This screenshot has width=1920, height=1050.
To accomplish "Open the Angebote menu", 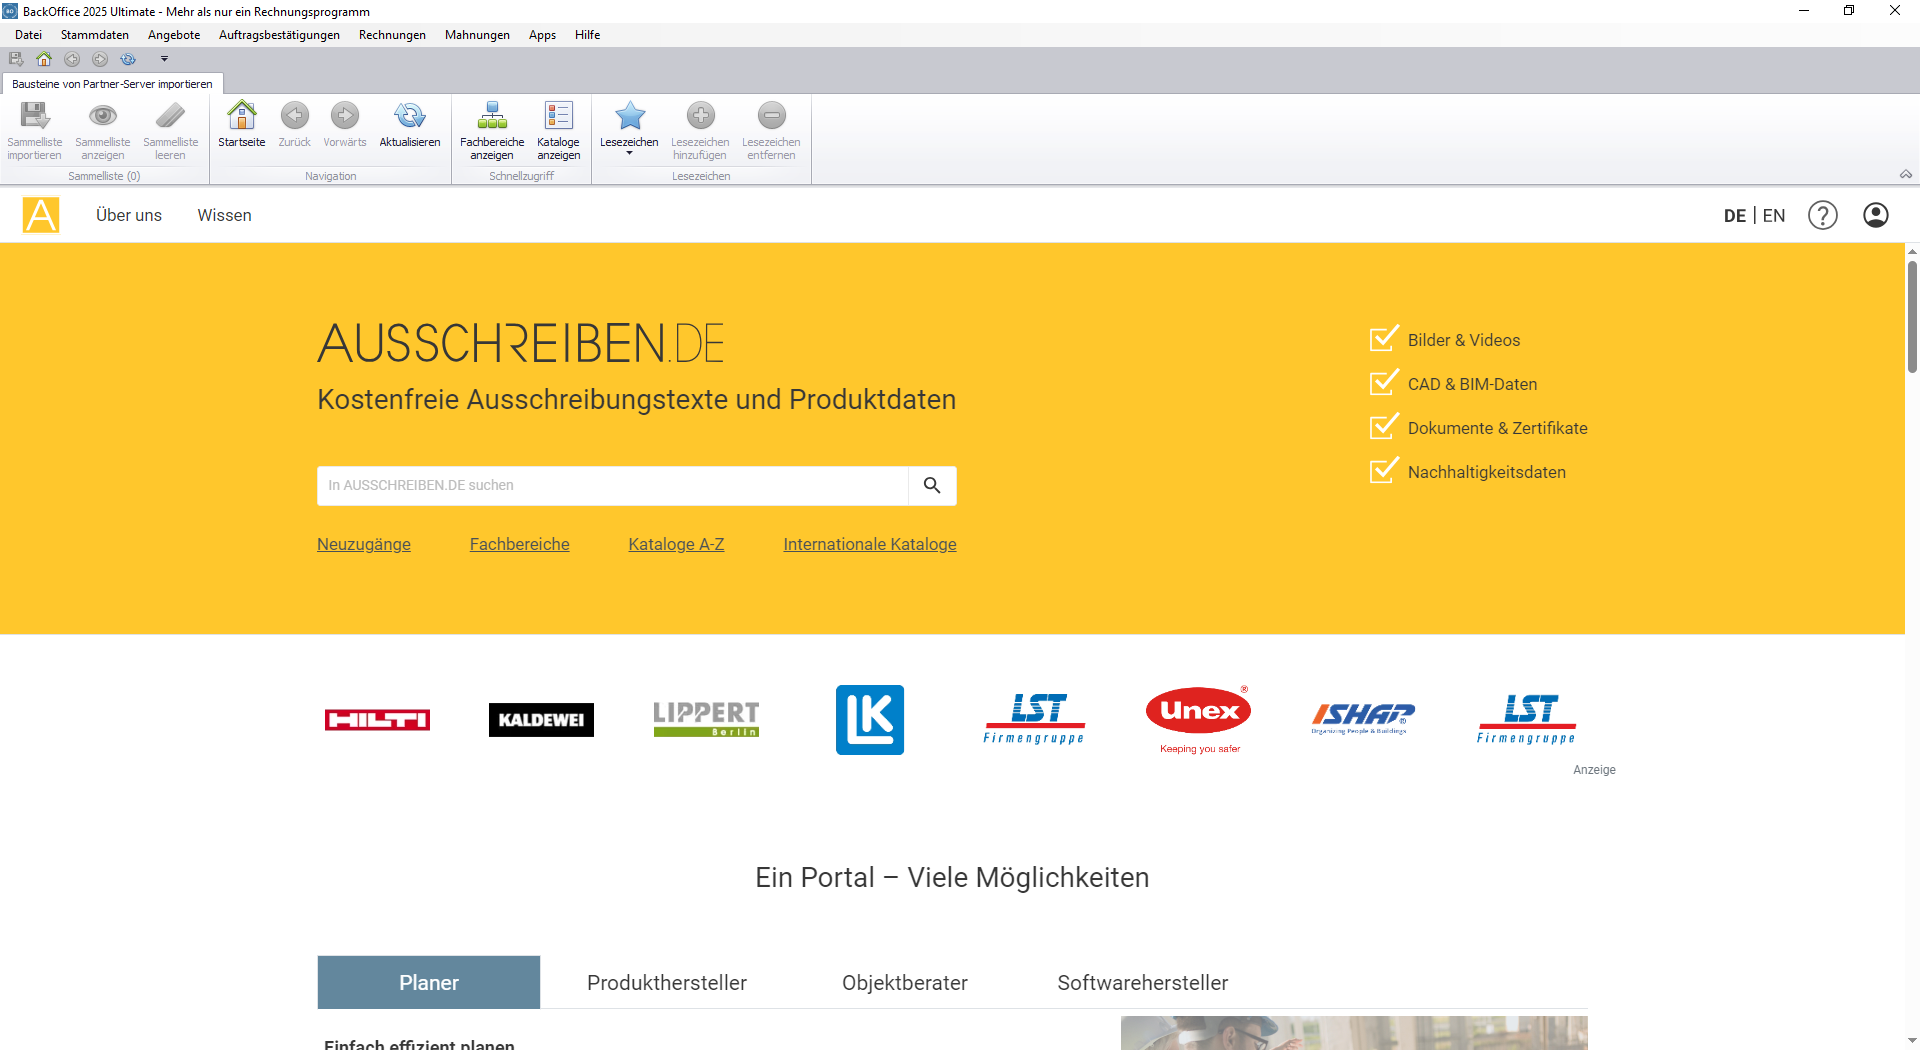I will [174, 35].
